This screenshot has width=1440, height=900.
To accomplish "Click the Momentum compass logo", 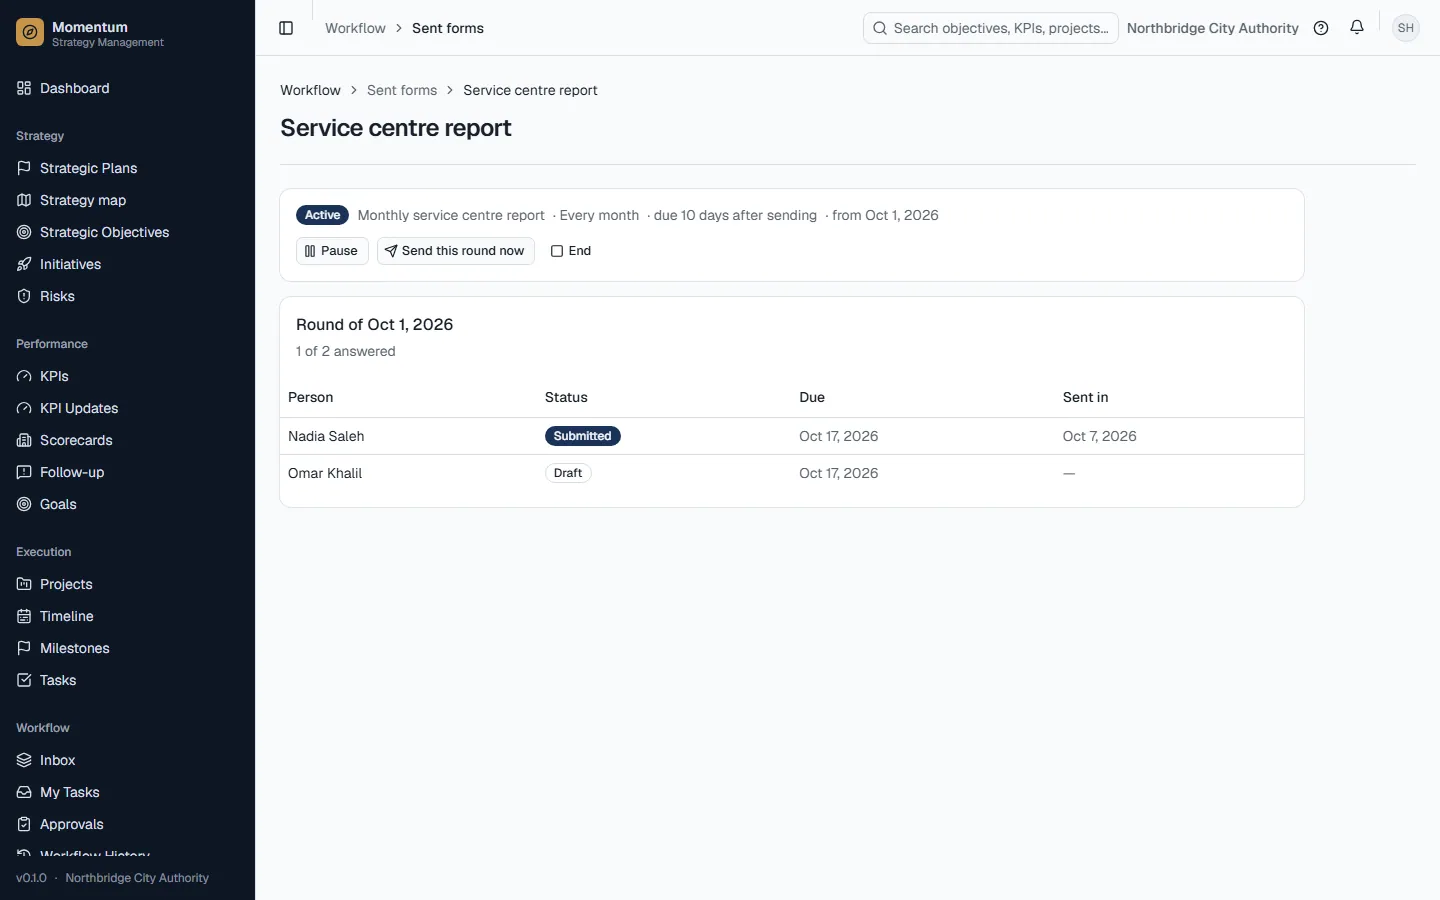I will point(30,33).
